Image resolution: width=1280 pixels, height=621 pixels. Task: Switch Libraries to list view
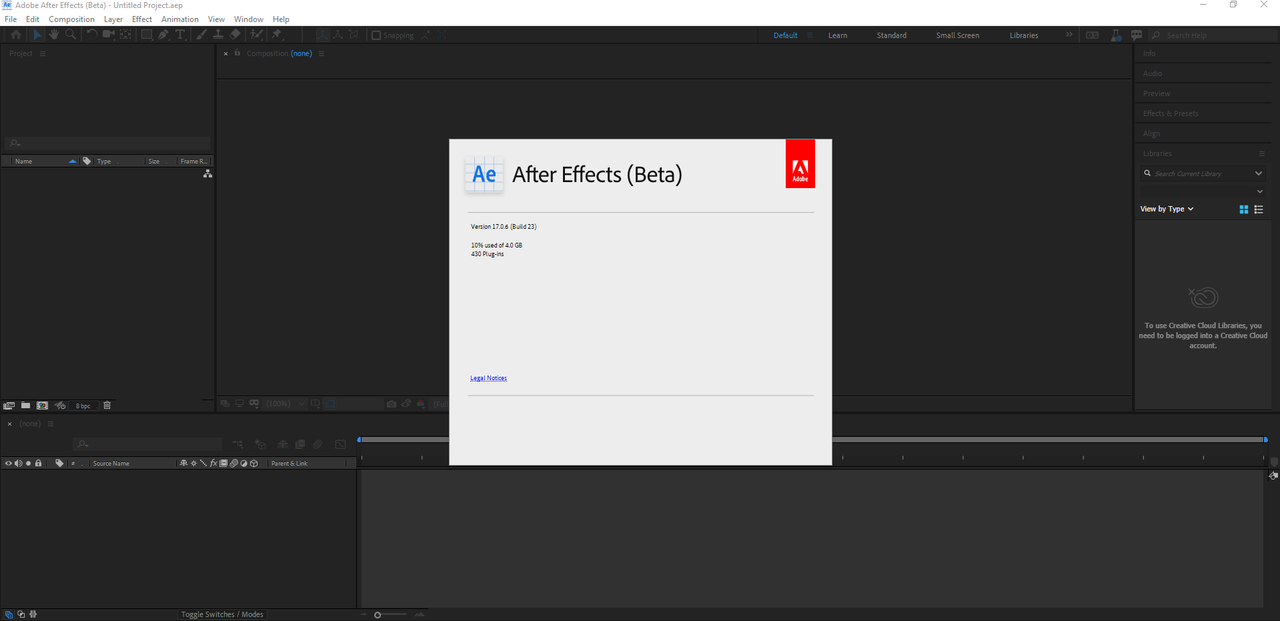click(x=1259, y=209)
